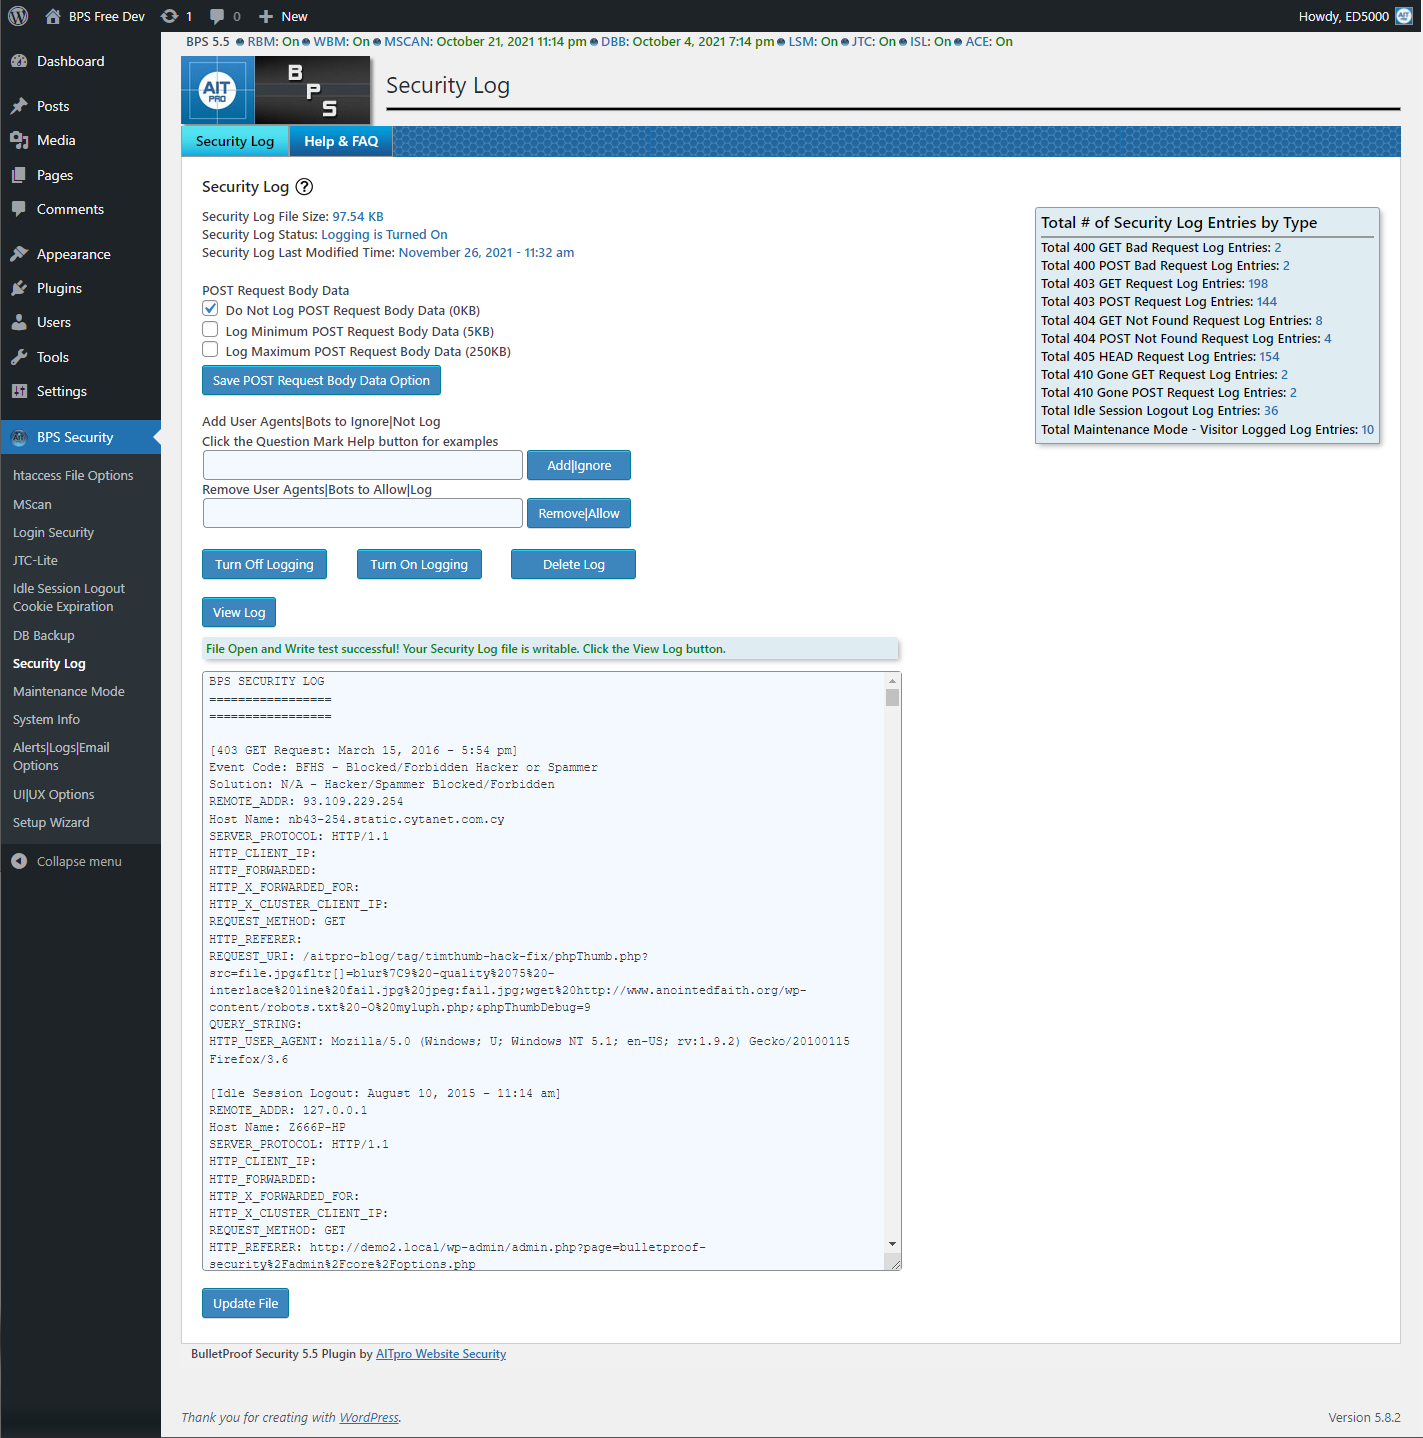Open the AITpro Website Security link
The width and height of the screenshot is (1423, 1438).
pyautogui.click(x=441, y=1354)
